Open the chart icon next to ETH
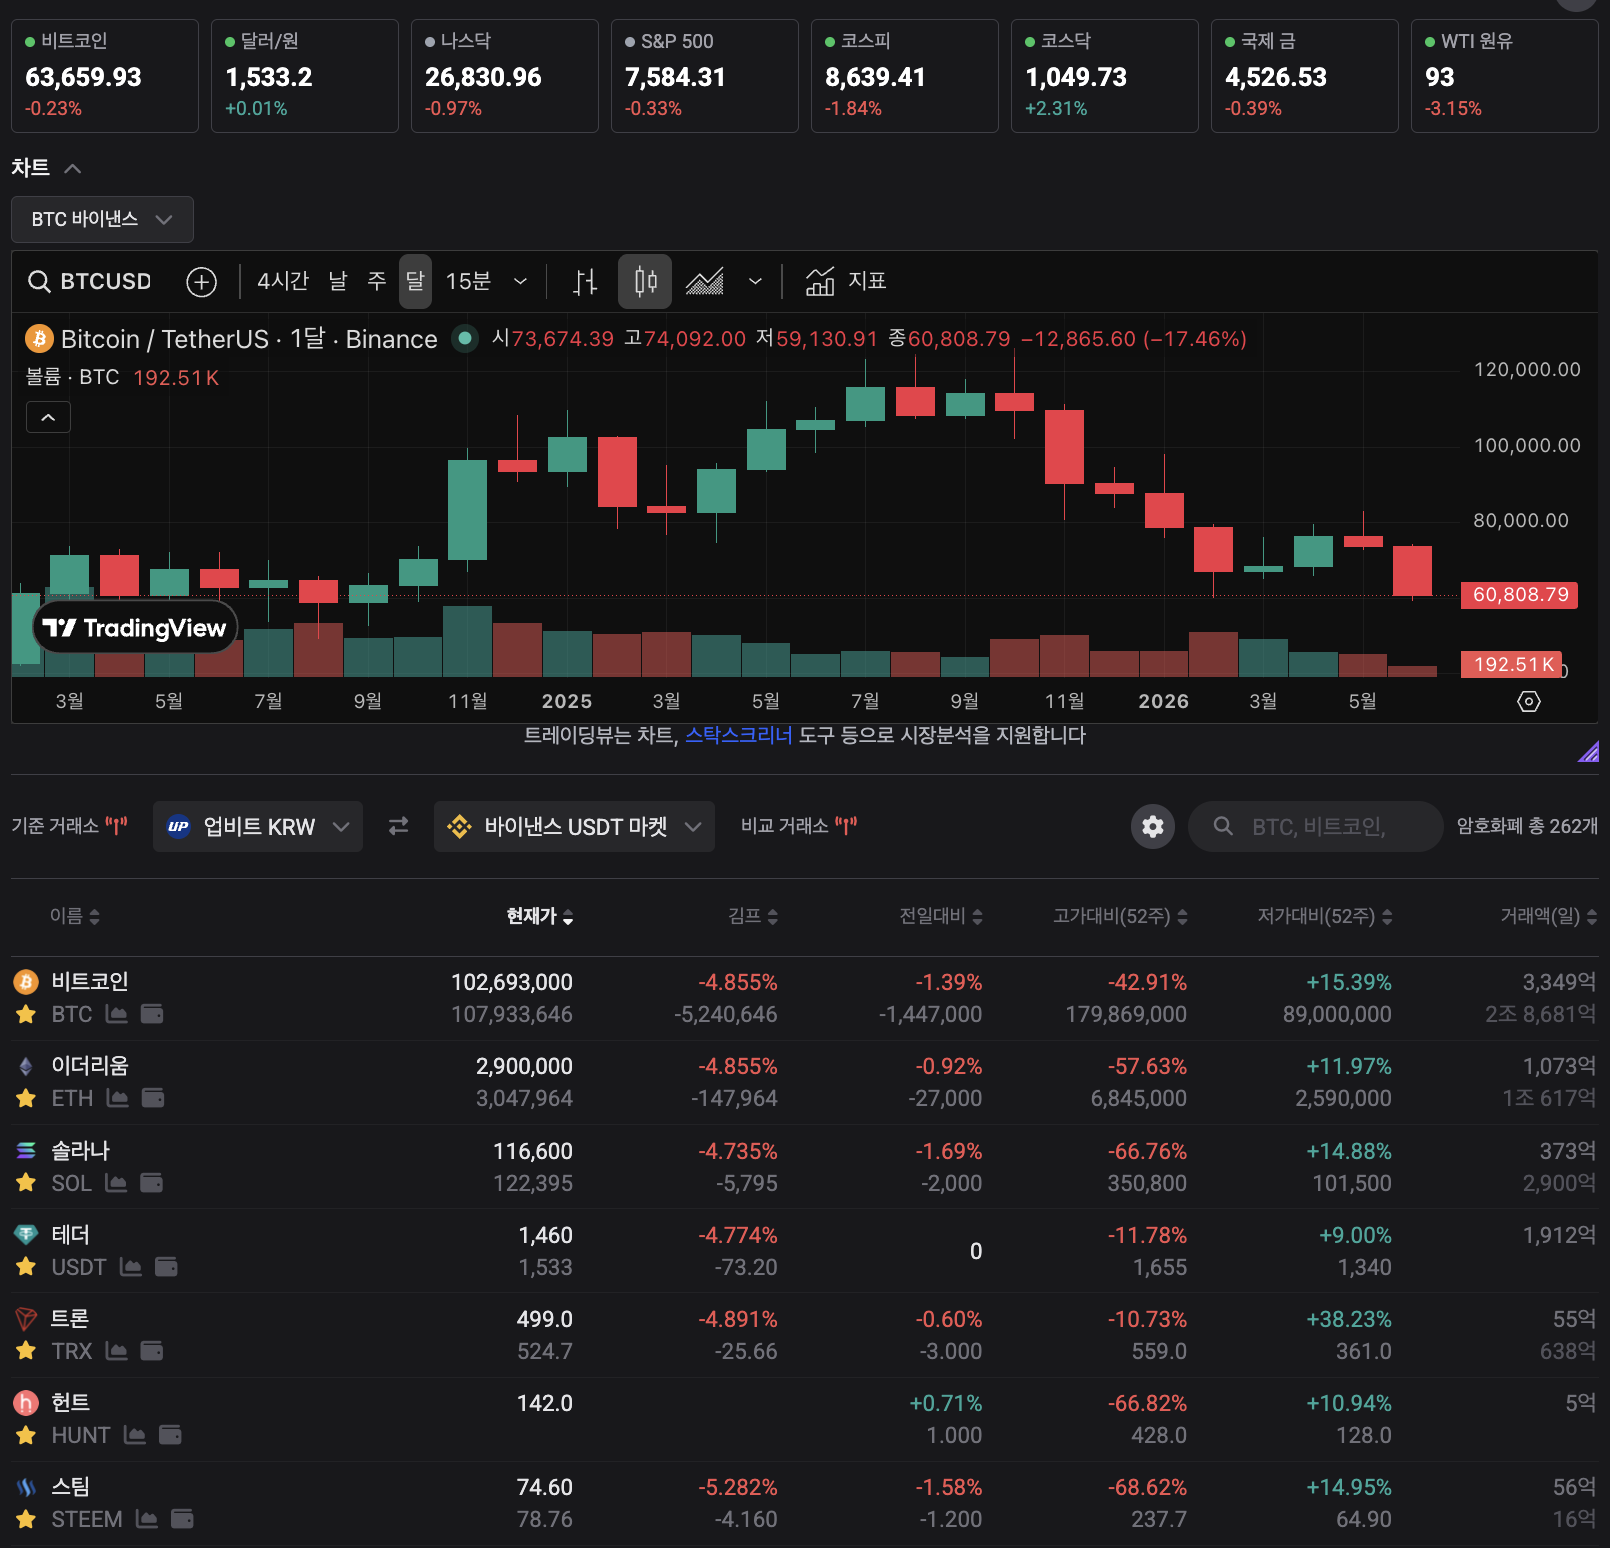The height and width of the screenshot is (1548, 1610). 117,1098
